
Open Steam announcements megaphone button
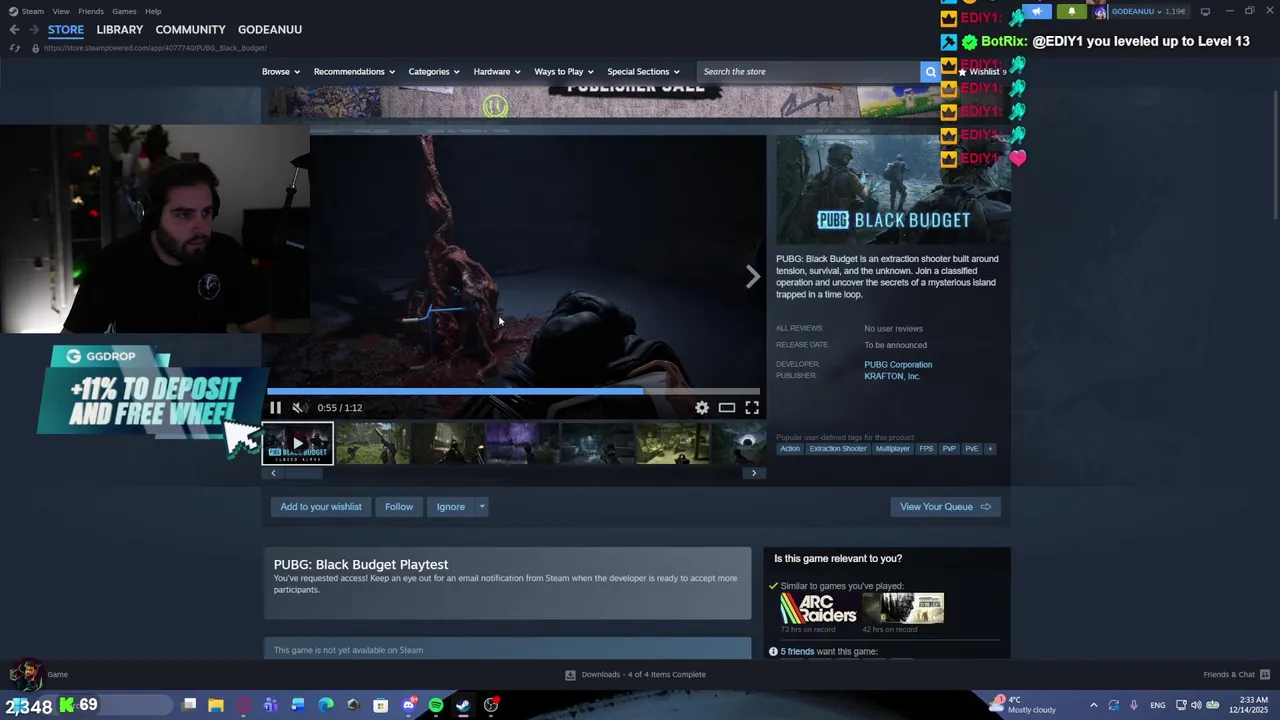tap(1037, 11)
